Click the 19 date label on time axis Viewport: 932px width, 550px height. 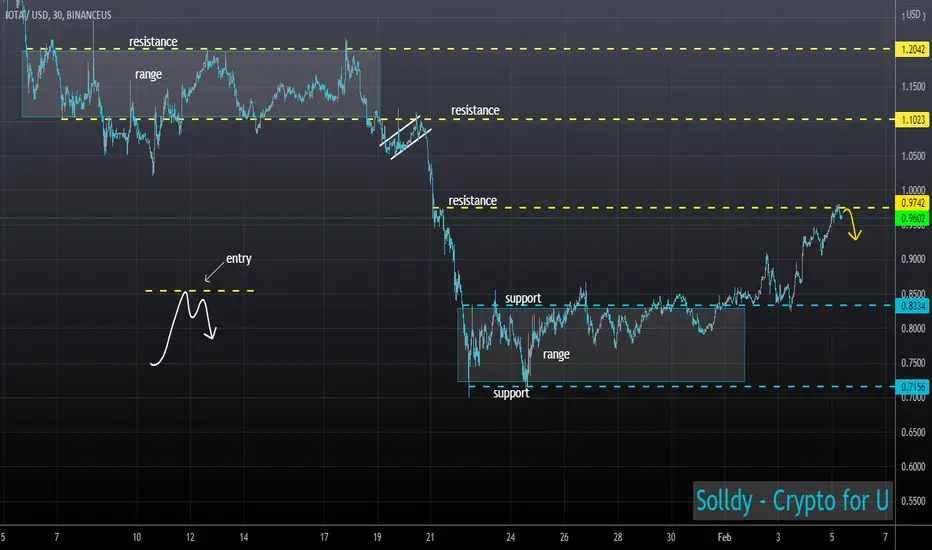coord(377,537)
